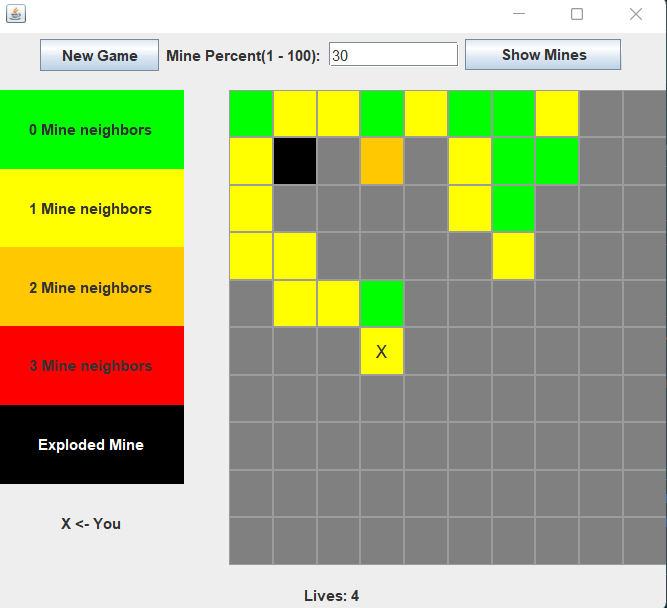Image resolution: width=667 pixels, height=608 pixels.
Task: Maximize the game window
Action: point(577,14)
